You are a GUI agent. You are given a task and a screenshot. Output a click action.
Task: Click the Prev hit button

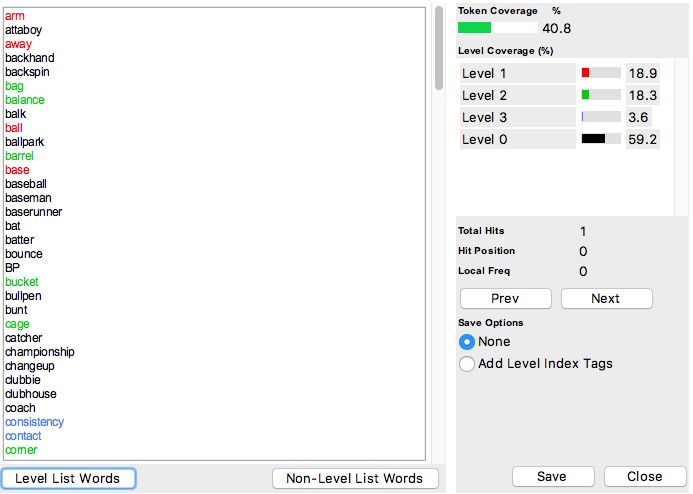(506, 299)
